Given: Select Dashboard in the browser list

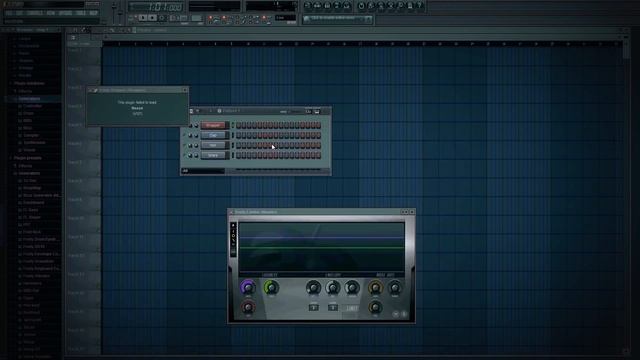Looking at the screenshot, I should pos(33,202).
